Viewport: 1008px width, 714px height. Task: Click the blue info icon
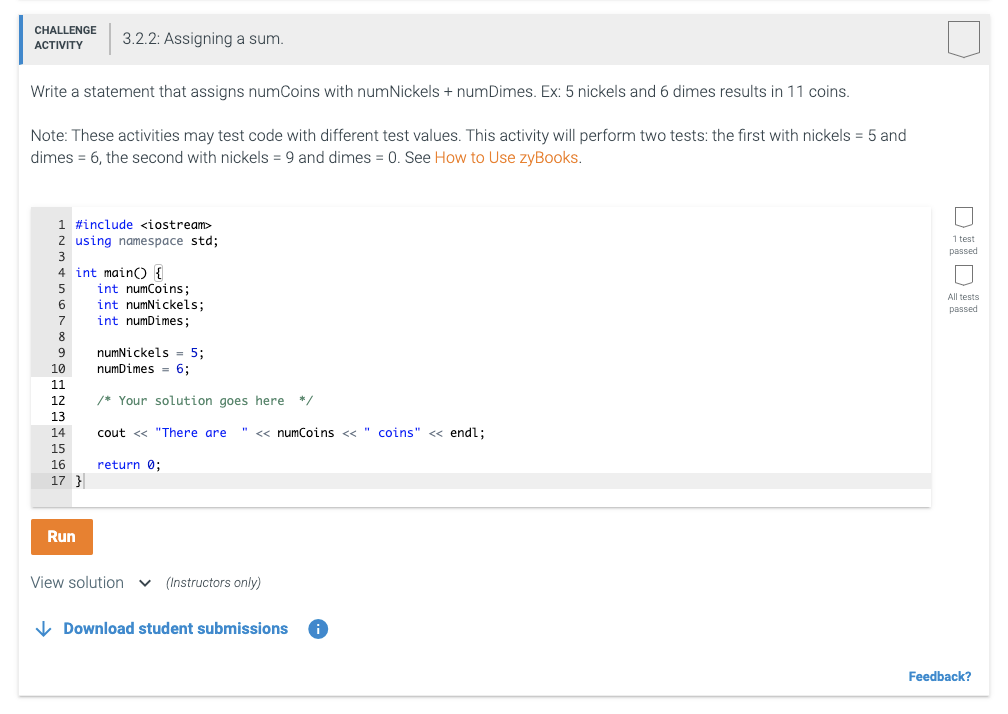(317, 629)
